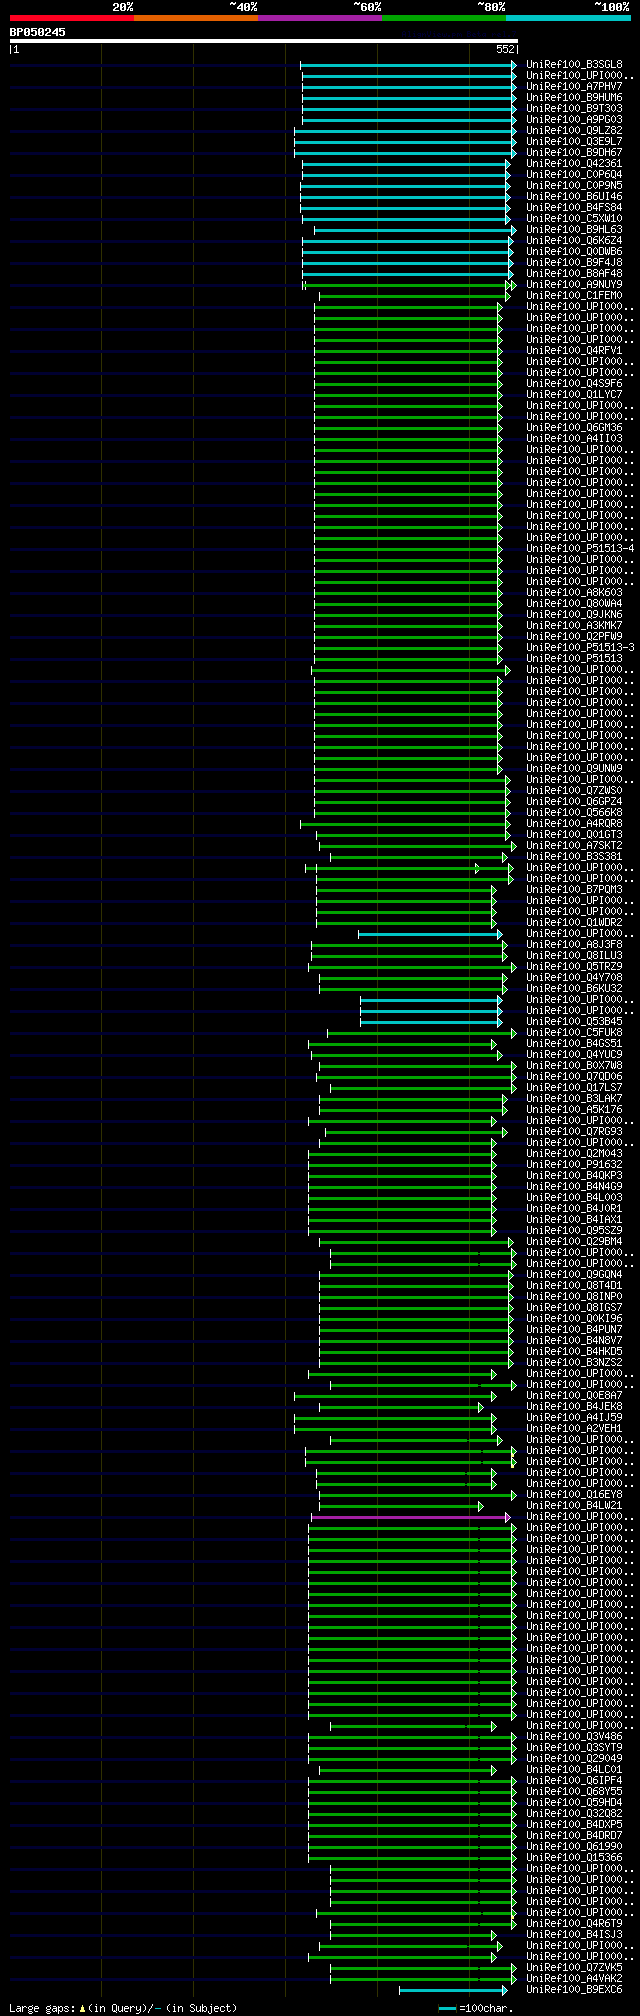Select the UniRef100_B6UI46 label
Image resolution: width=640 pixels, height=2016 pixels.
[x=574, y=197]
